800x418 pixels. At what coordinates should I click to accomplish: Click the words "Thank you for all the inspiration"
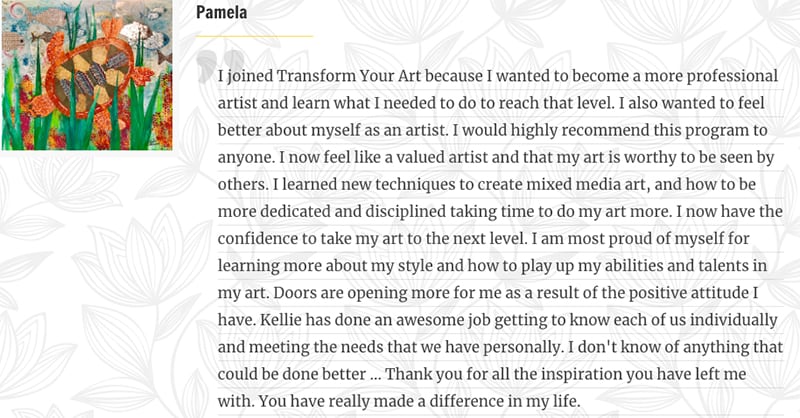point(504,374)
